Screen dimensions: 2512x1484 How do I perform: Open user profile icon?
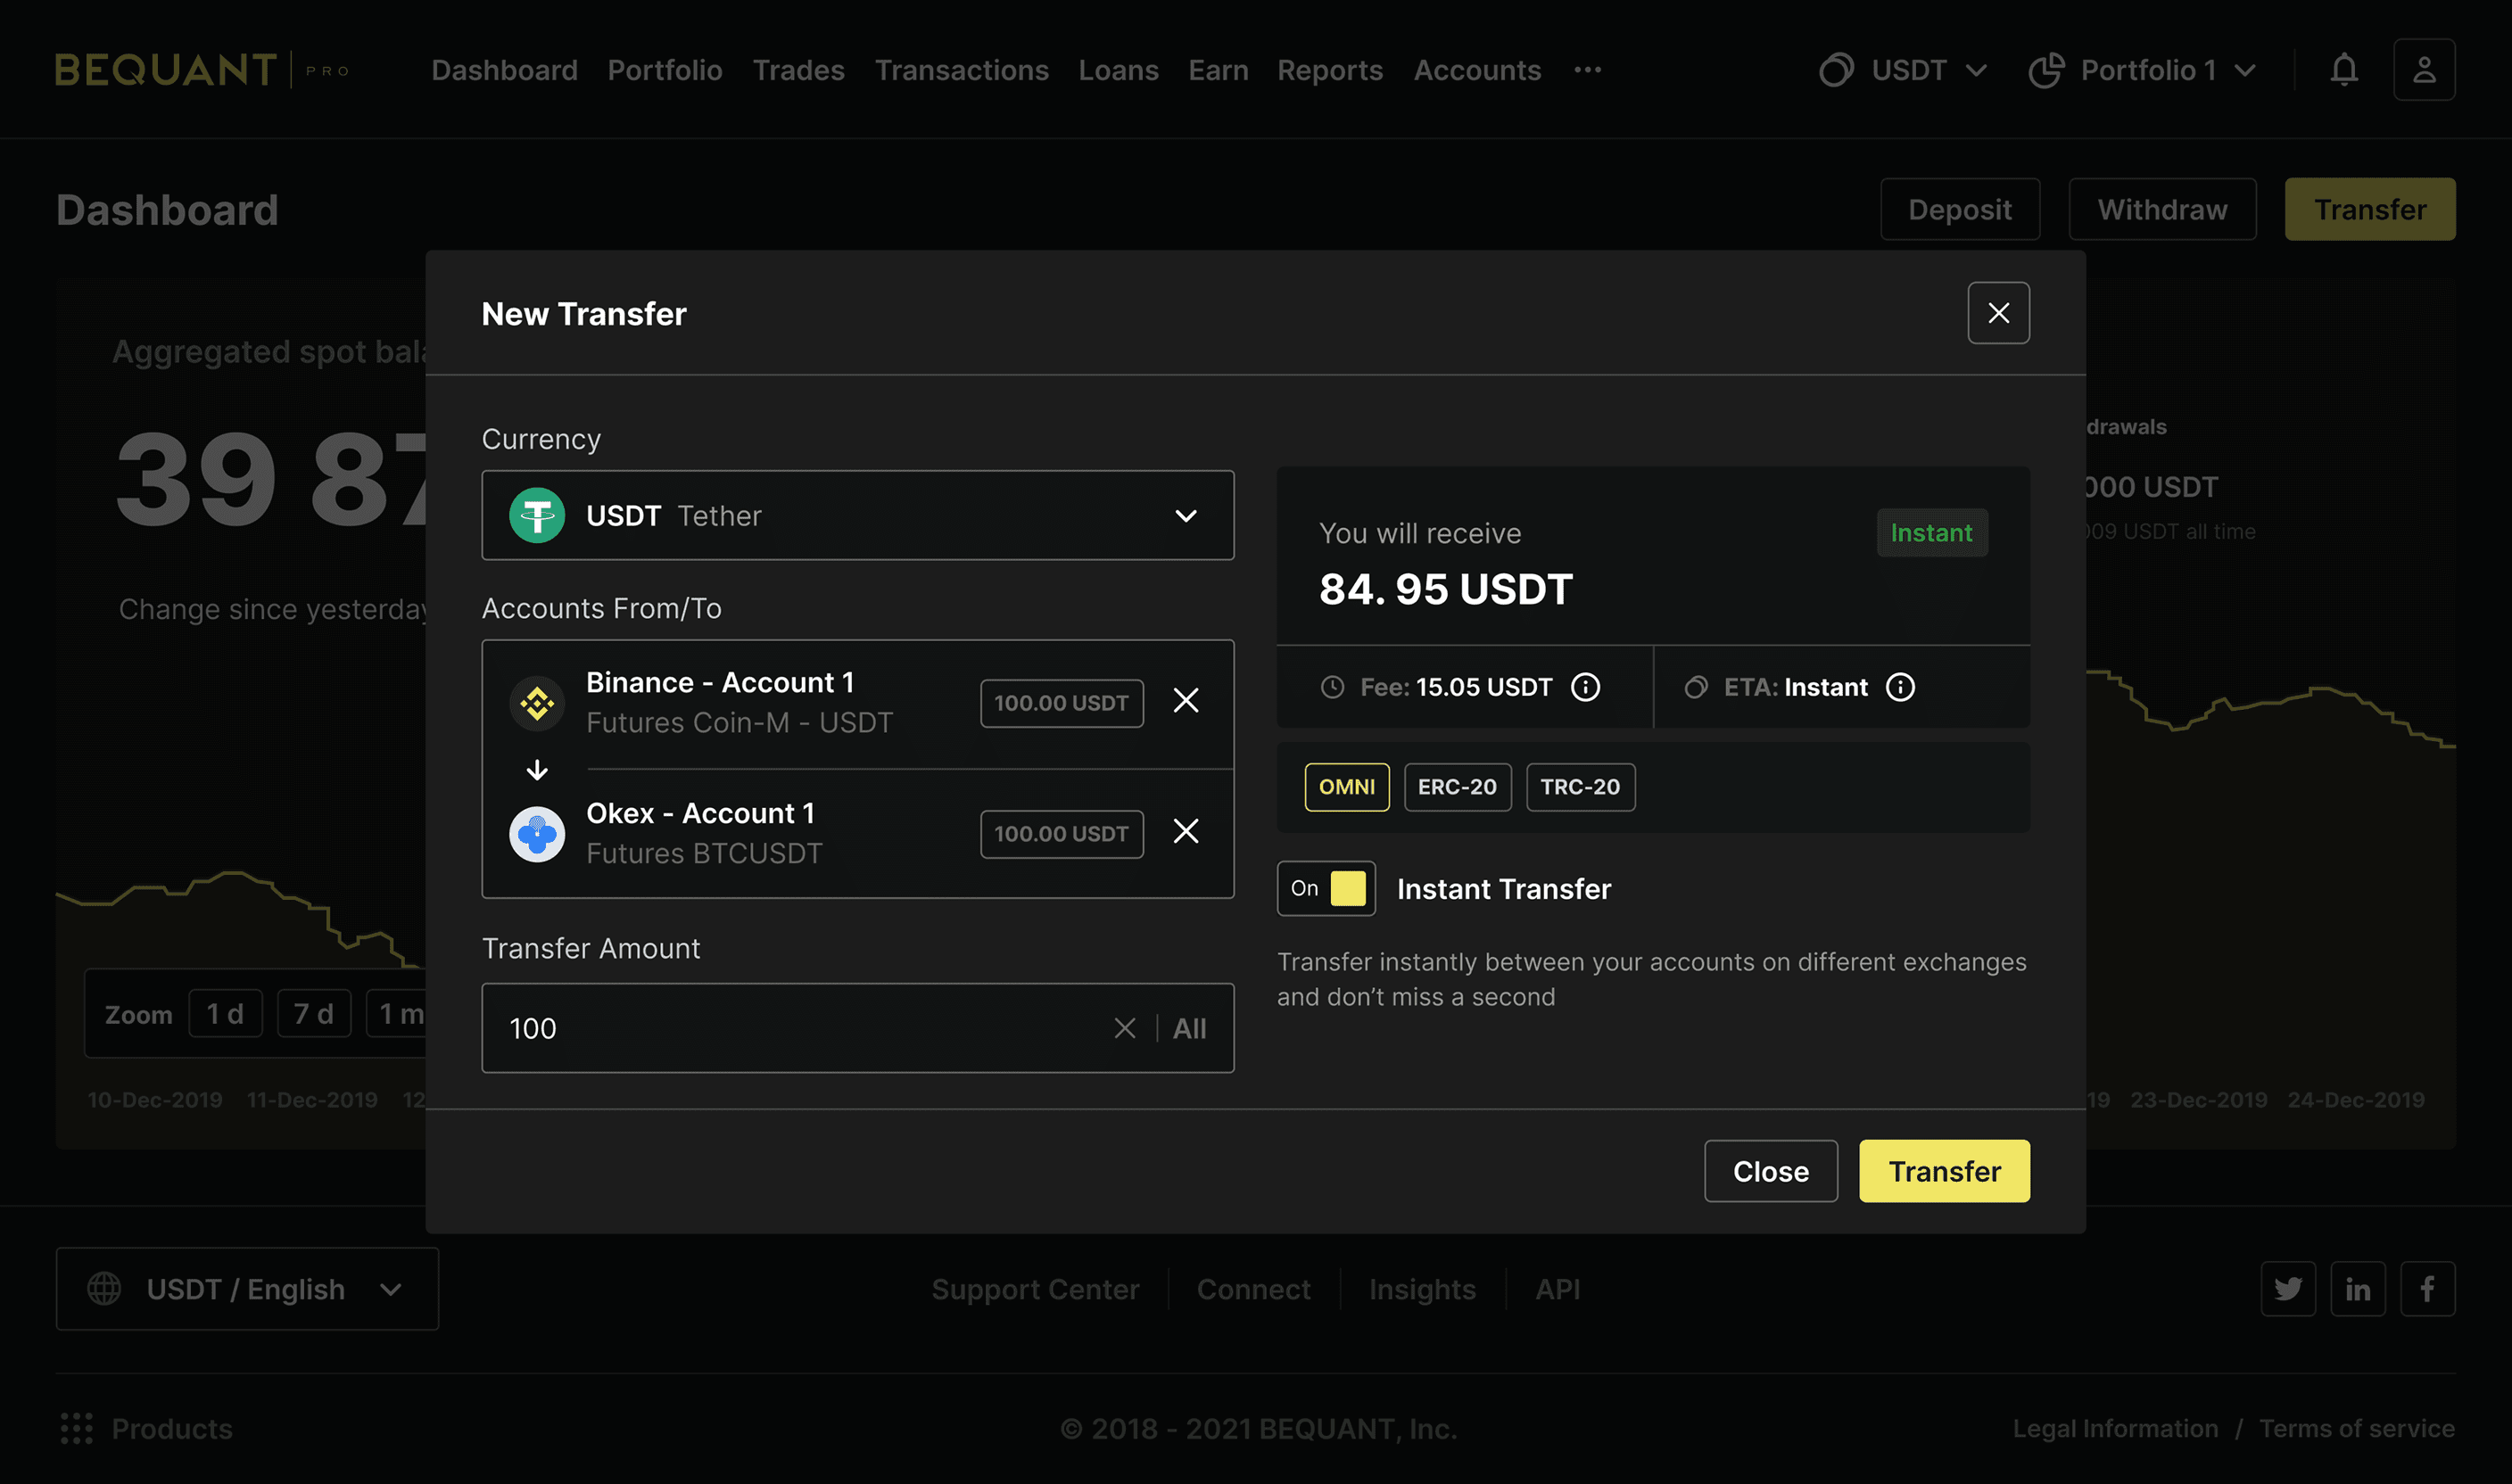coord(2424,70)
